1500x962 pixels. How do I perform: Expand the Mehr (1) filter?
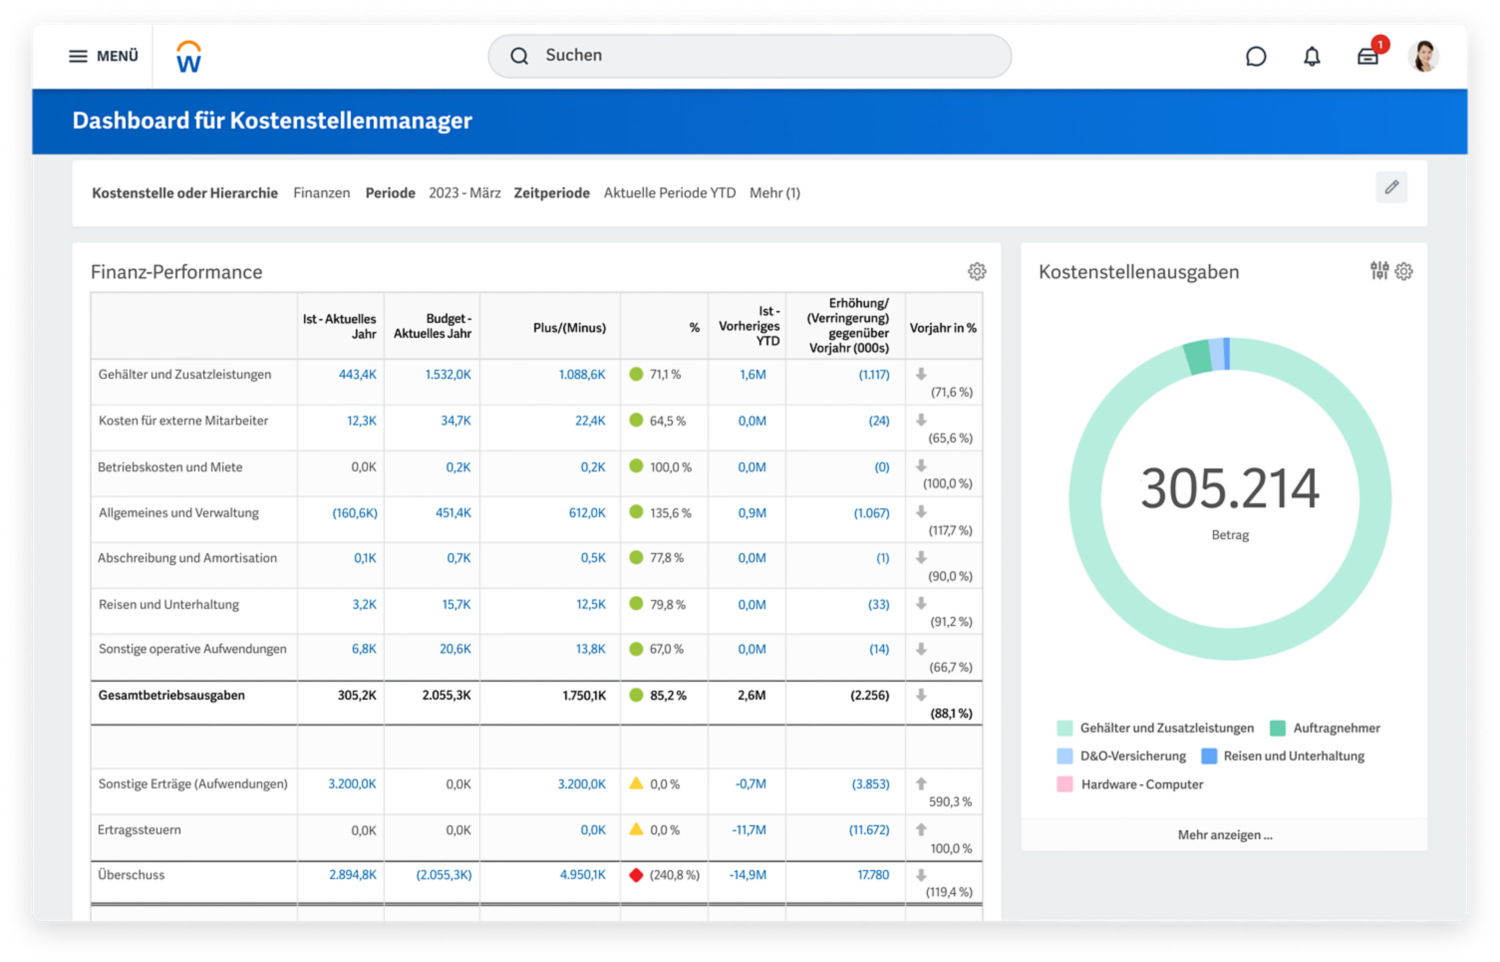point(775,193)
